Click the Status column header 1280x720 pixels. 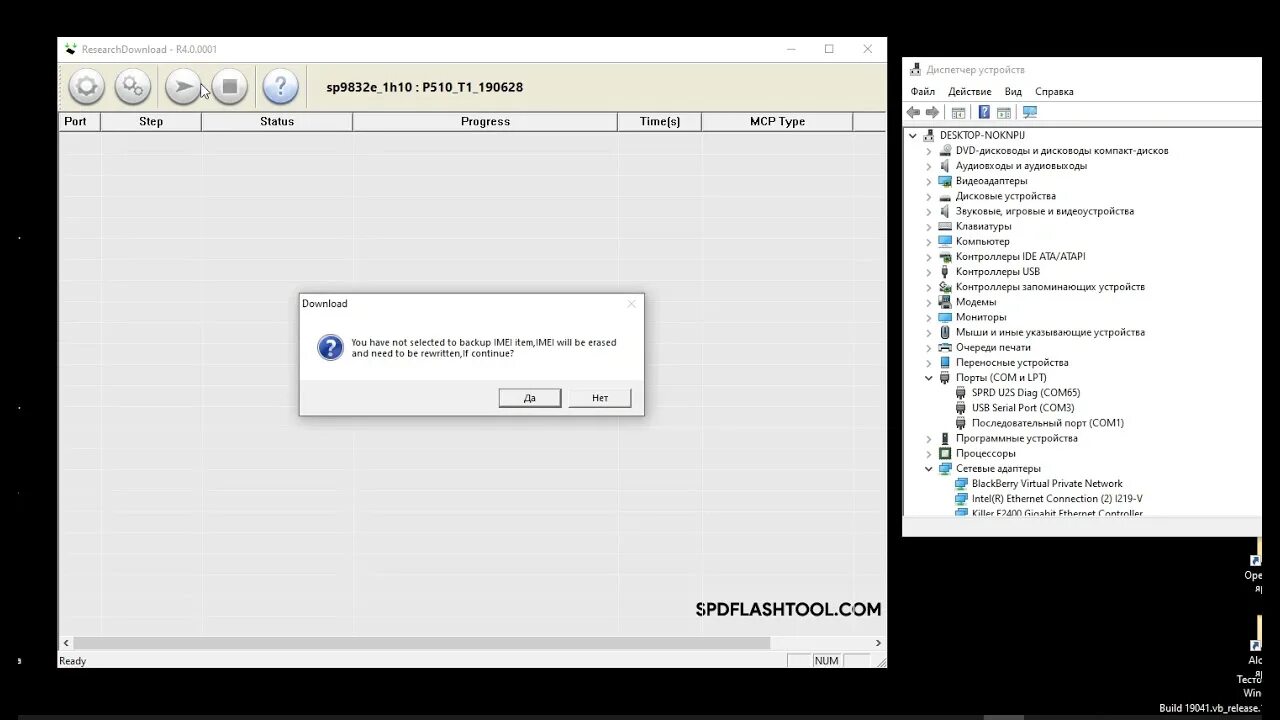point(277,122)
